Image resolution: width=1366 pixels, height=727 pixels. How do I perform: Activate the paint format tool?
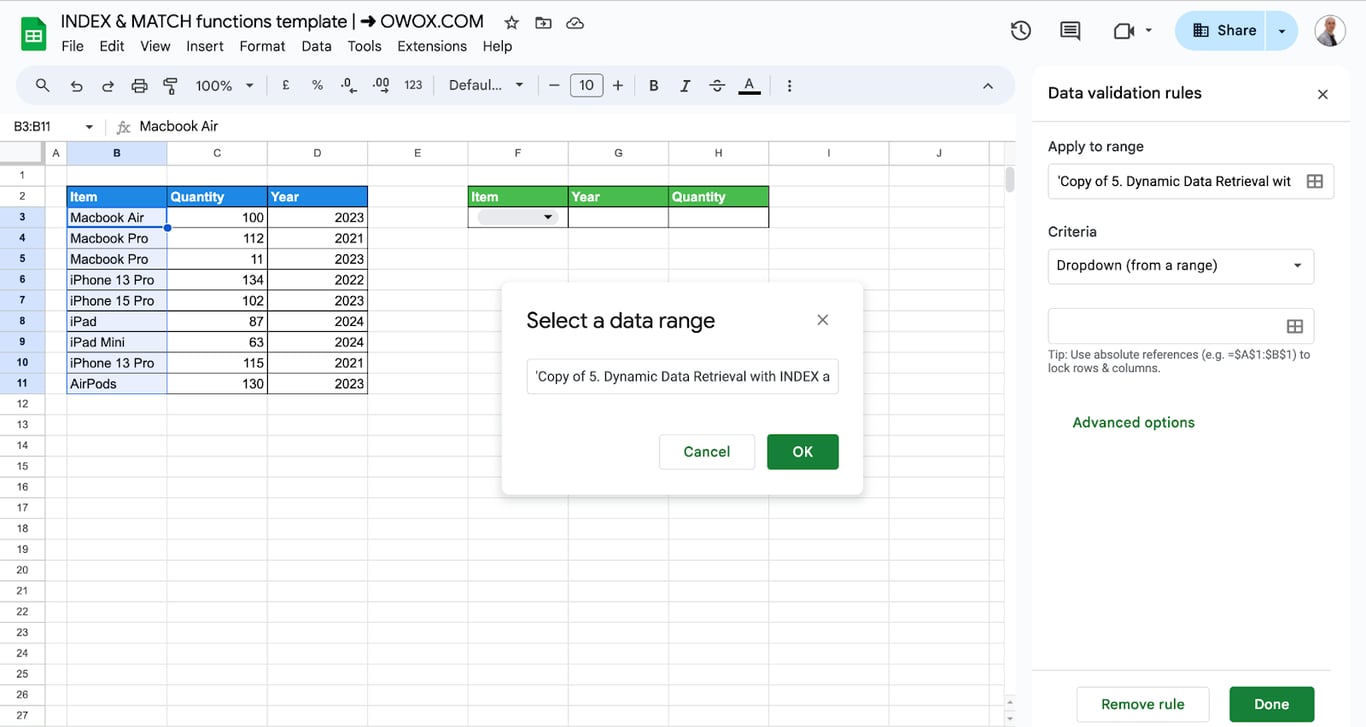point(170,86)
